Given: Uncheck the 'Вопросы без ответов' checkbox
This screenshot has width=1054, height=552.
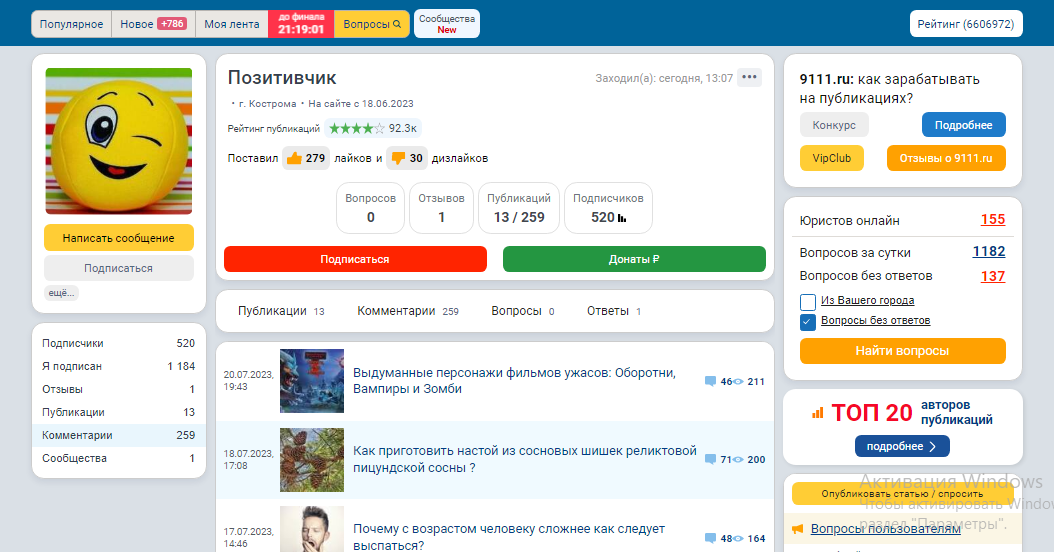Looking at the screenshot, I should pyautogui.click(x=808, y=321).
